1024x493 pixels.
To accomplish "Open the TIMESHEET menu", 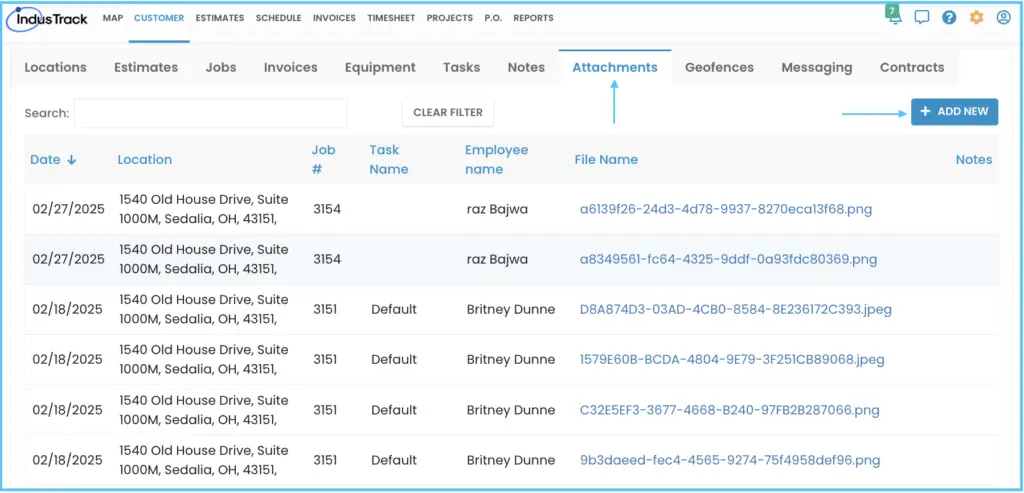I will click(391, 18).
